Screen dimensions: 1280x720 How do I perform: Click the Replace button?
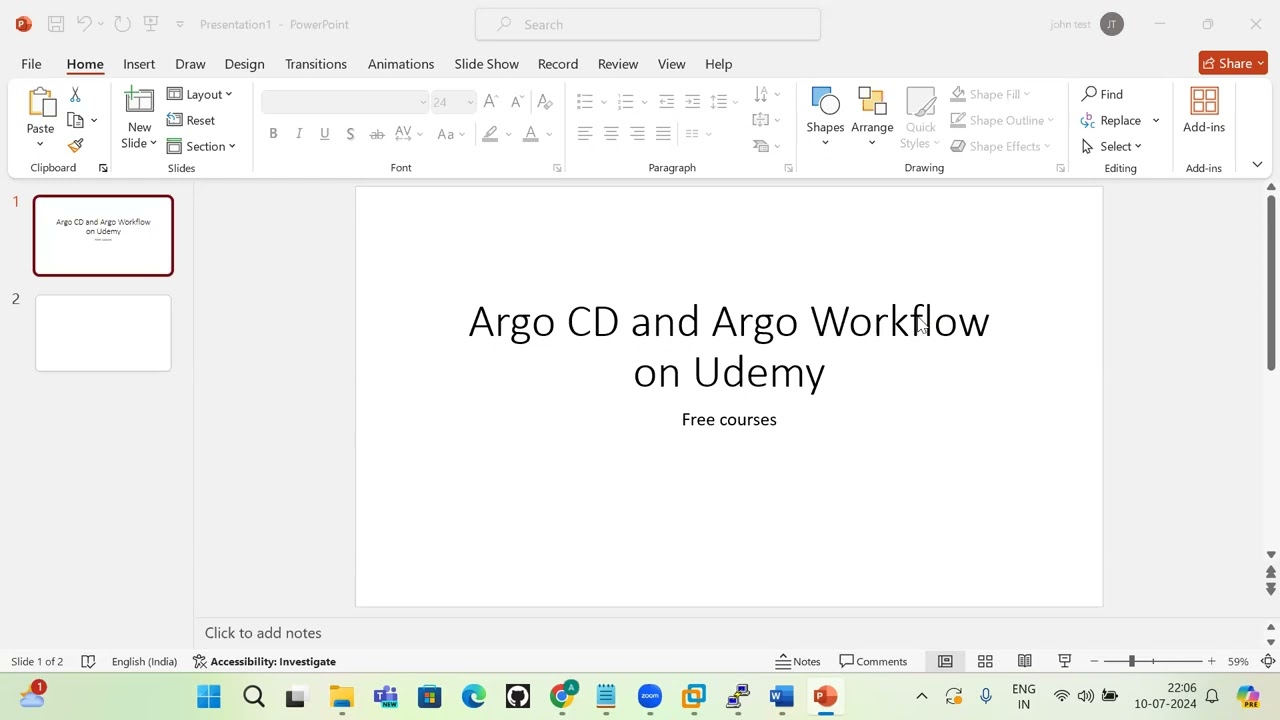[x=1112, y=120]
